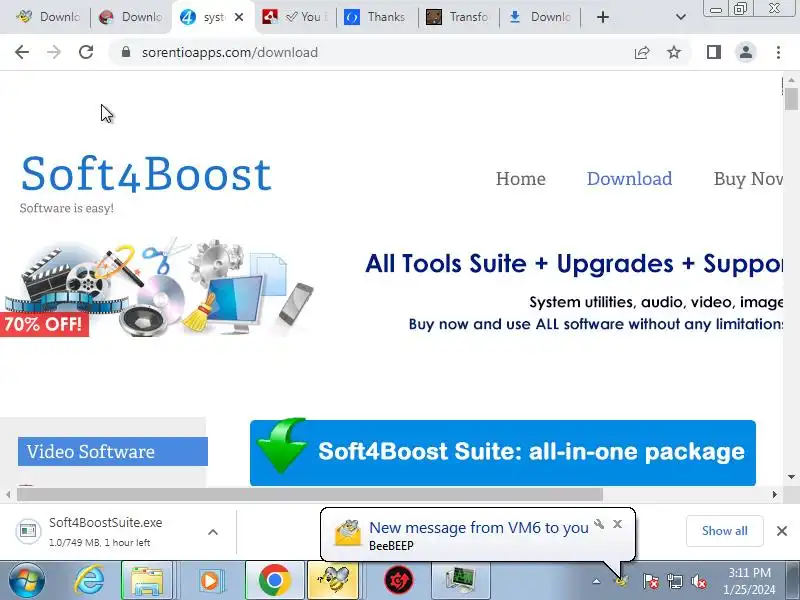Close the active syst tab

click(x=239, y=17)
